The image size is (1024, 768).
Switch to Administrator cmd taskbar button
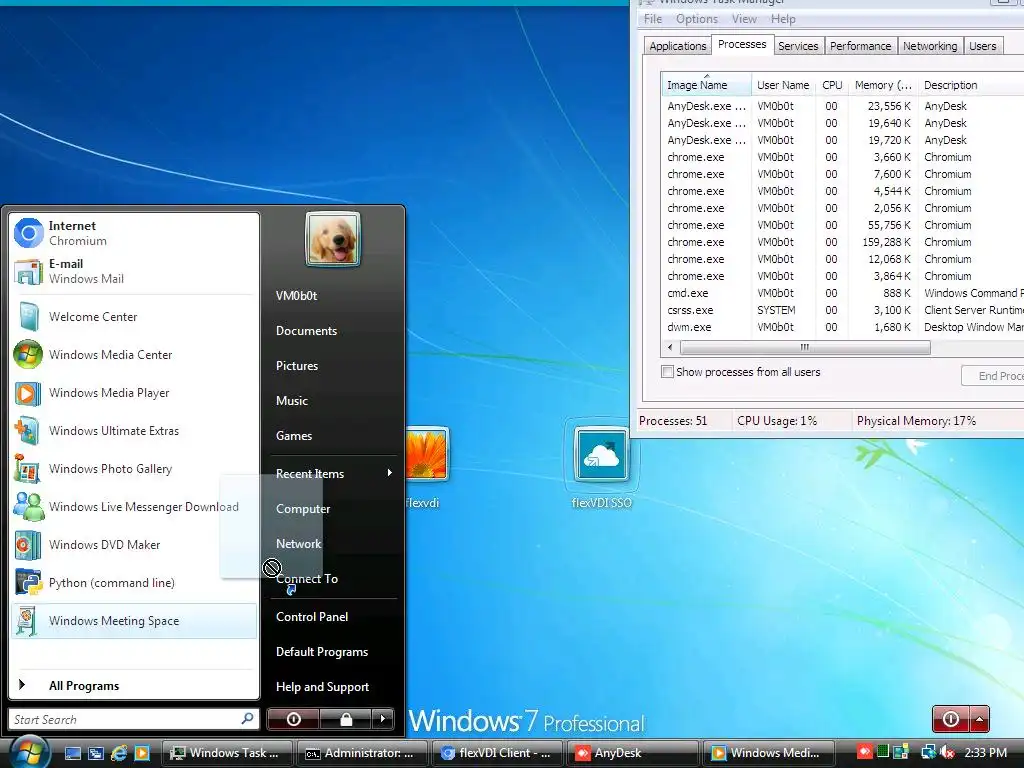(362, 753)
